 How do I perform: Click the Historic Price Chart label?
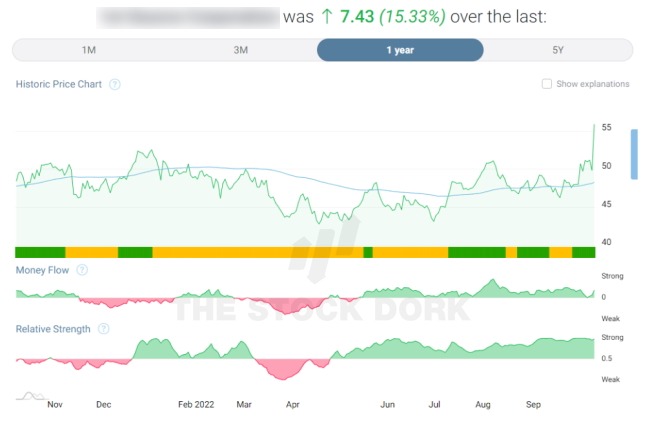coord(59,84)
